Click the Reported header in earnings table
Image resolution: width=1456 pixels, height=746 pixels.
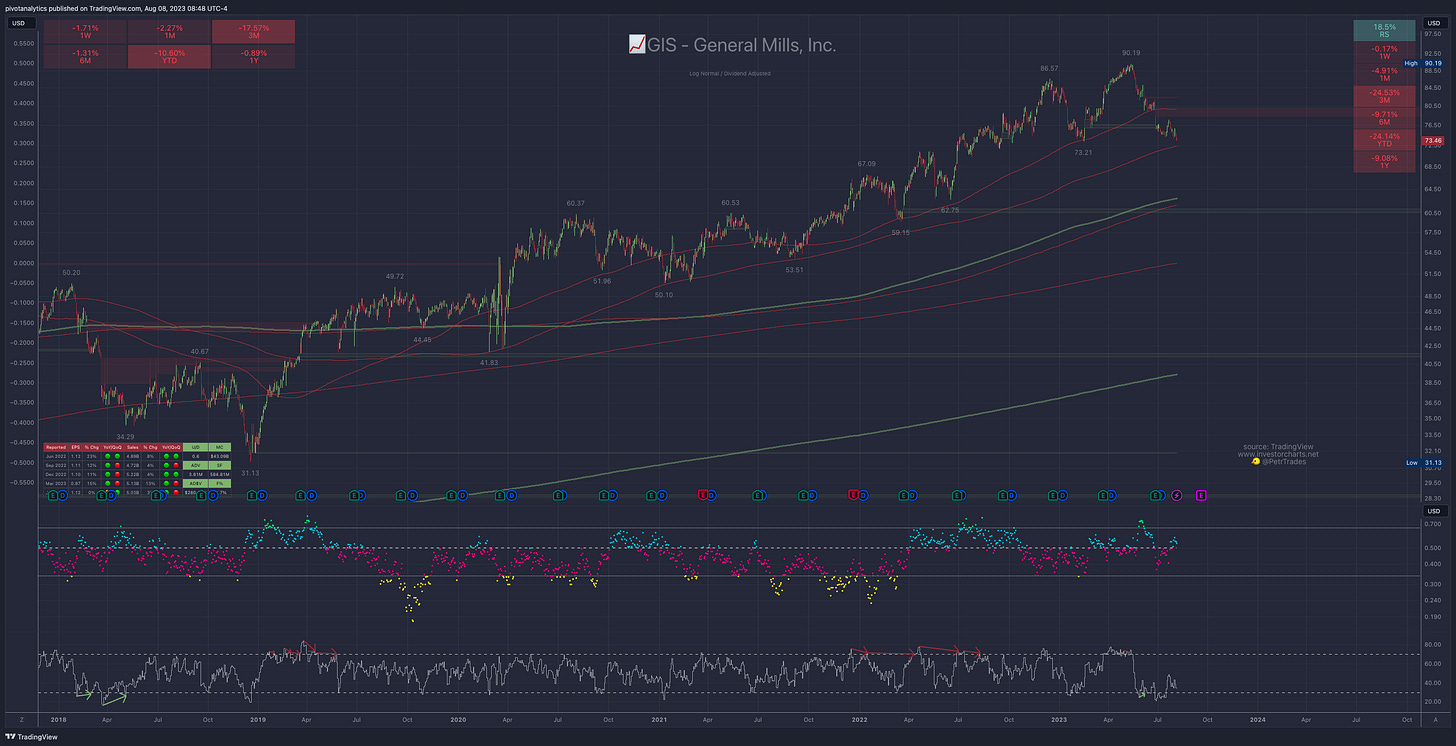(56, 447)
